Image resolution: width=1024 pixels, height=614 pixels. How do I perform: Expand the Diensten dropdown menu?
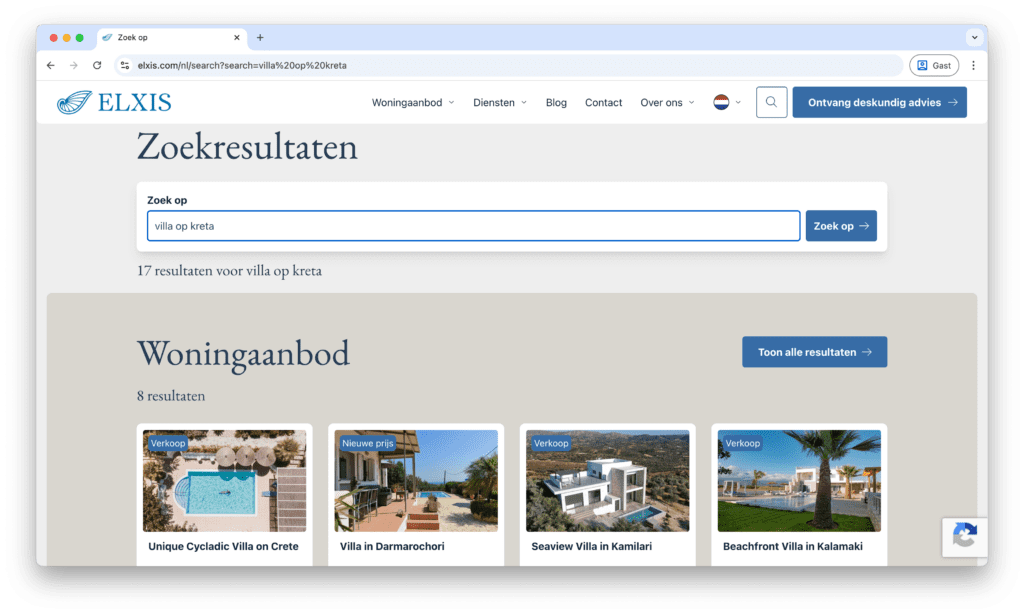[500, 102]
